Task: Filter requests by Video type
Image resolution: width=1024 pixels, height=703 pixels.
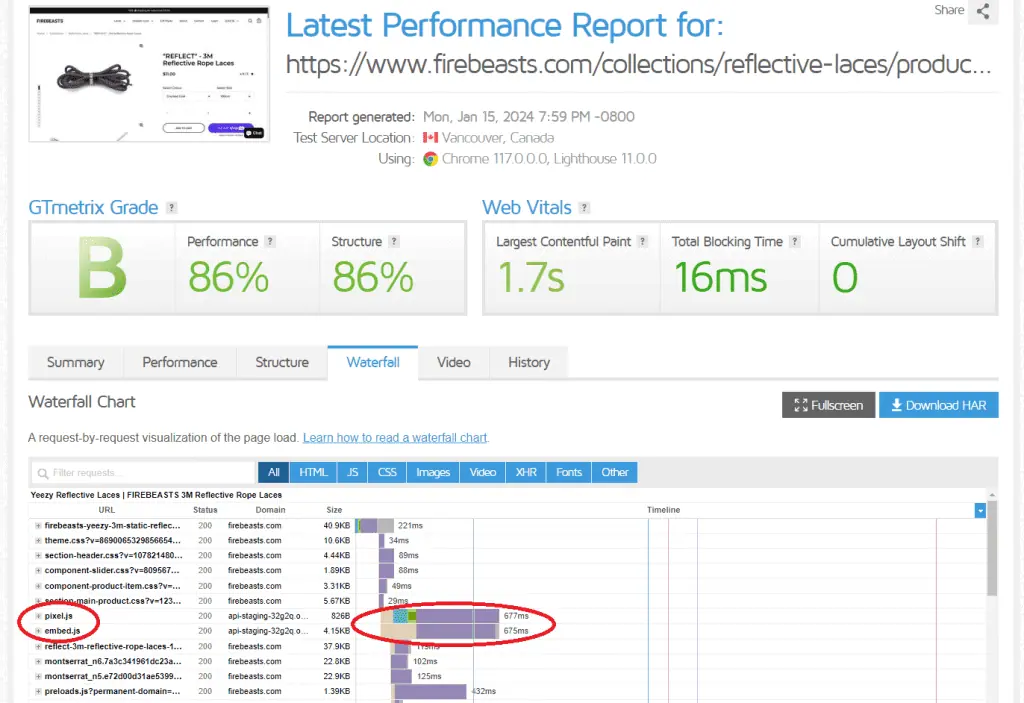Action: (483, 472)
